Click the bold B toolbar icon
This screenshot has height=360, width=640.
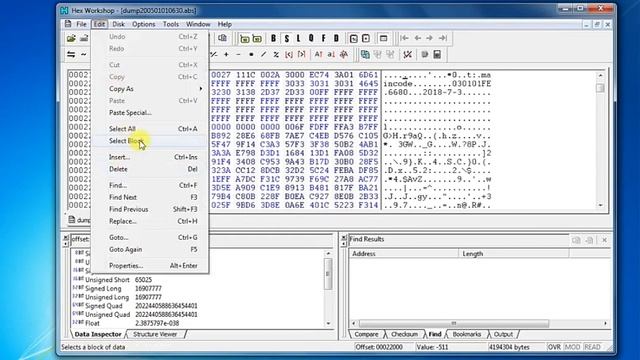coord(273,38)
